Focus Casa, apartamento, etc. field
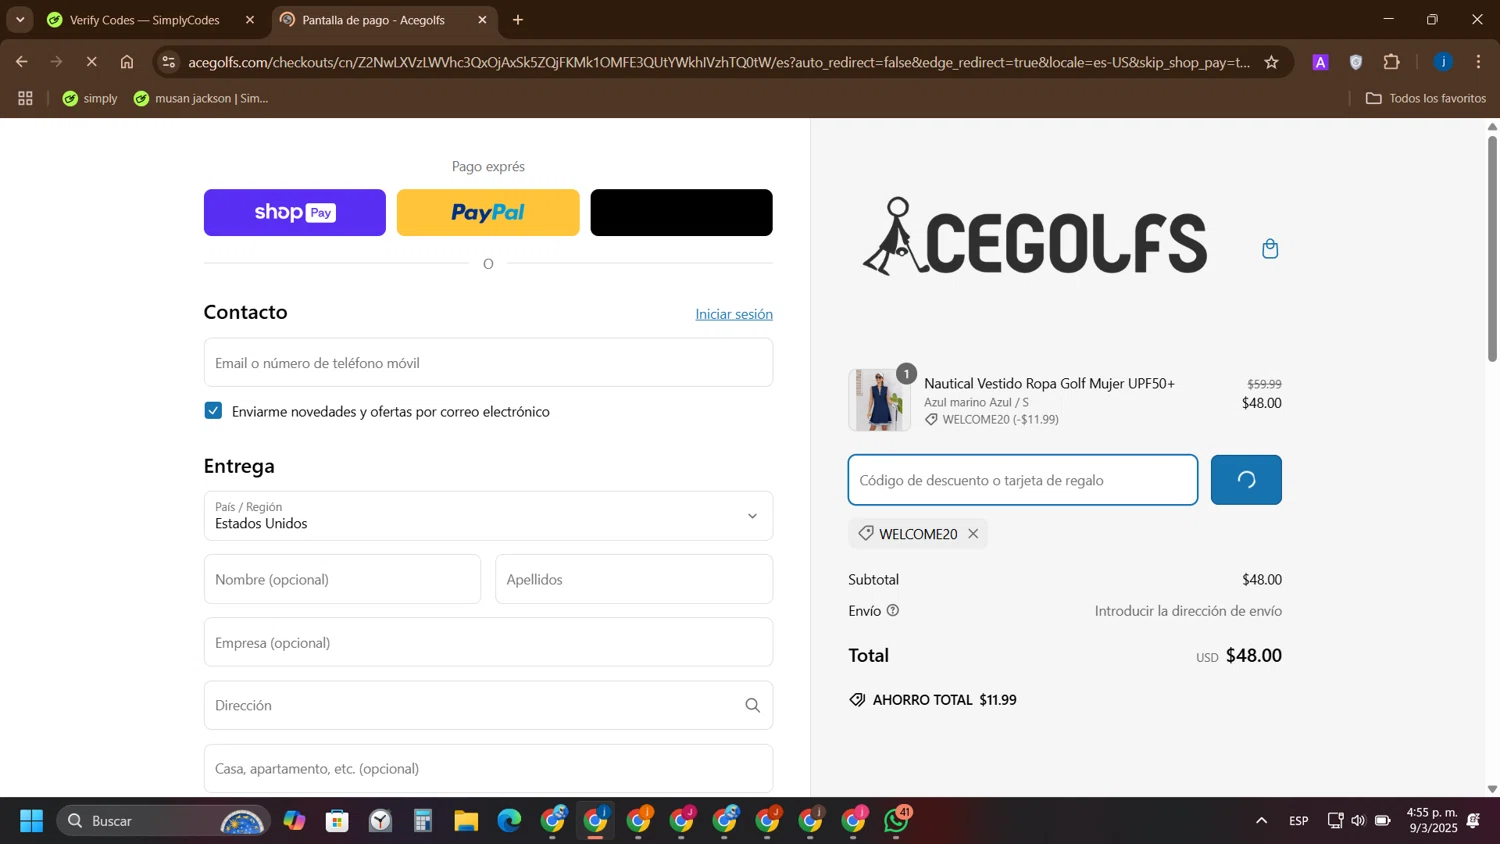The image size is (1500, 844). coord(488,769)
